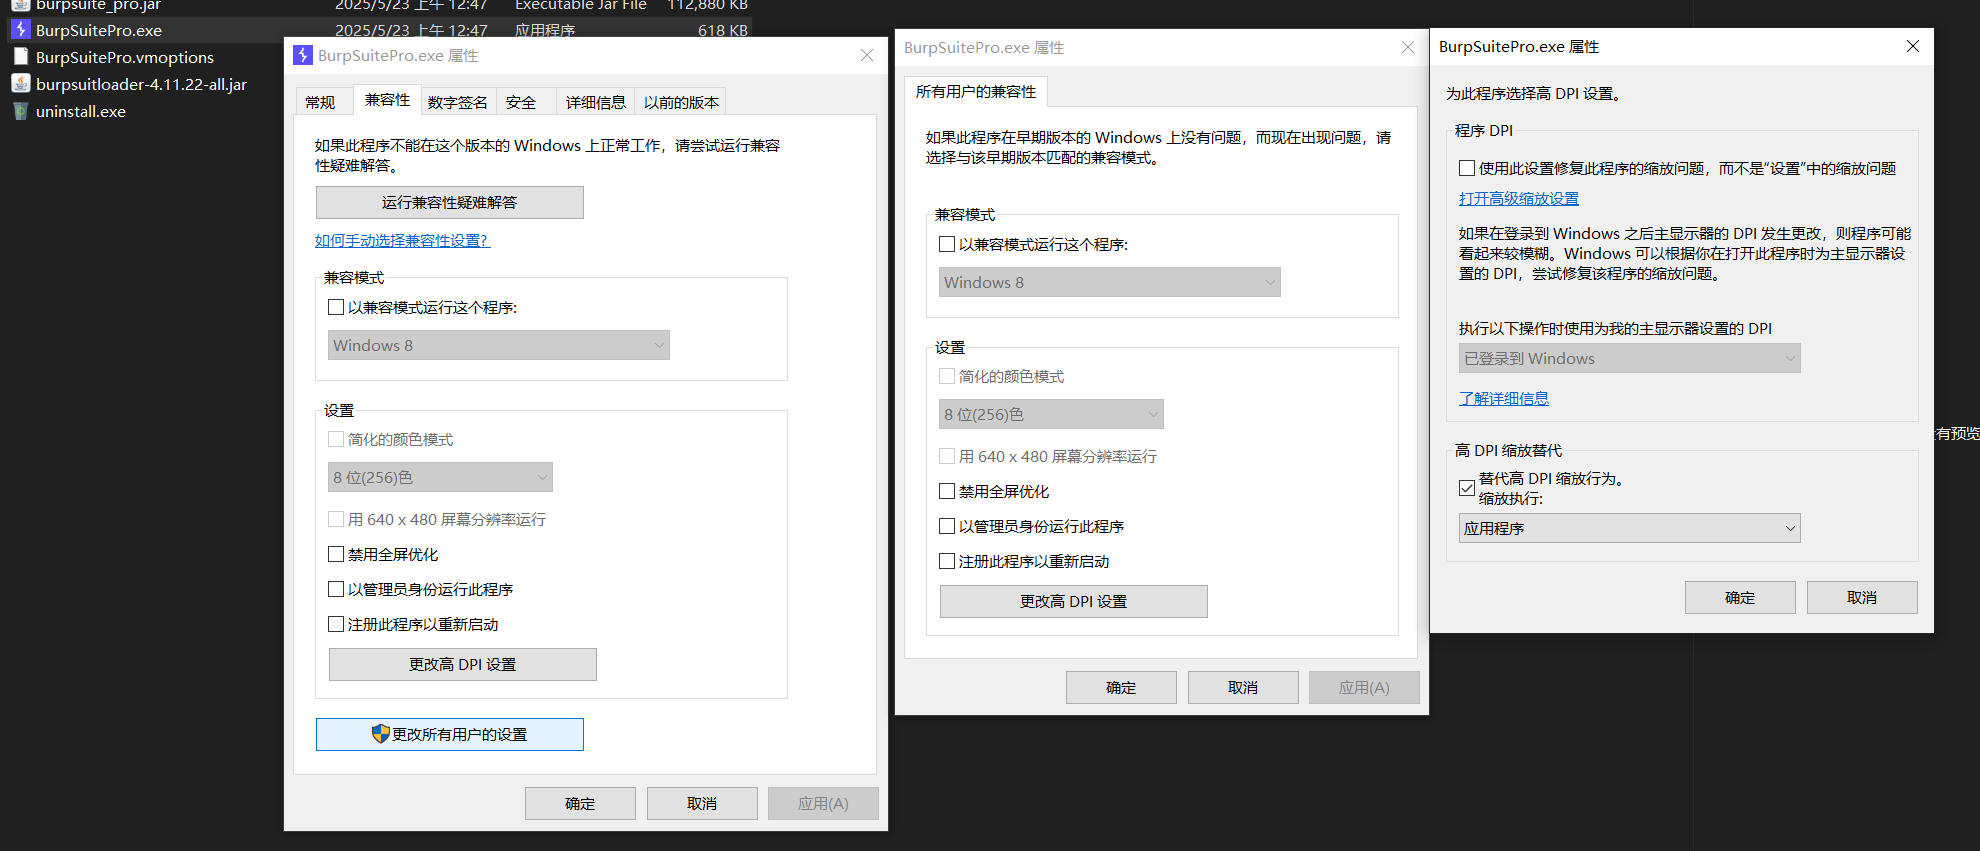Enable compatibility mode checkbox in middle dialog

point(947,244)
